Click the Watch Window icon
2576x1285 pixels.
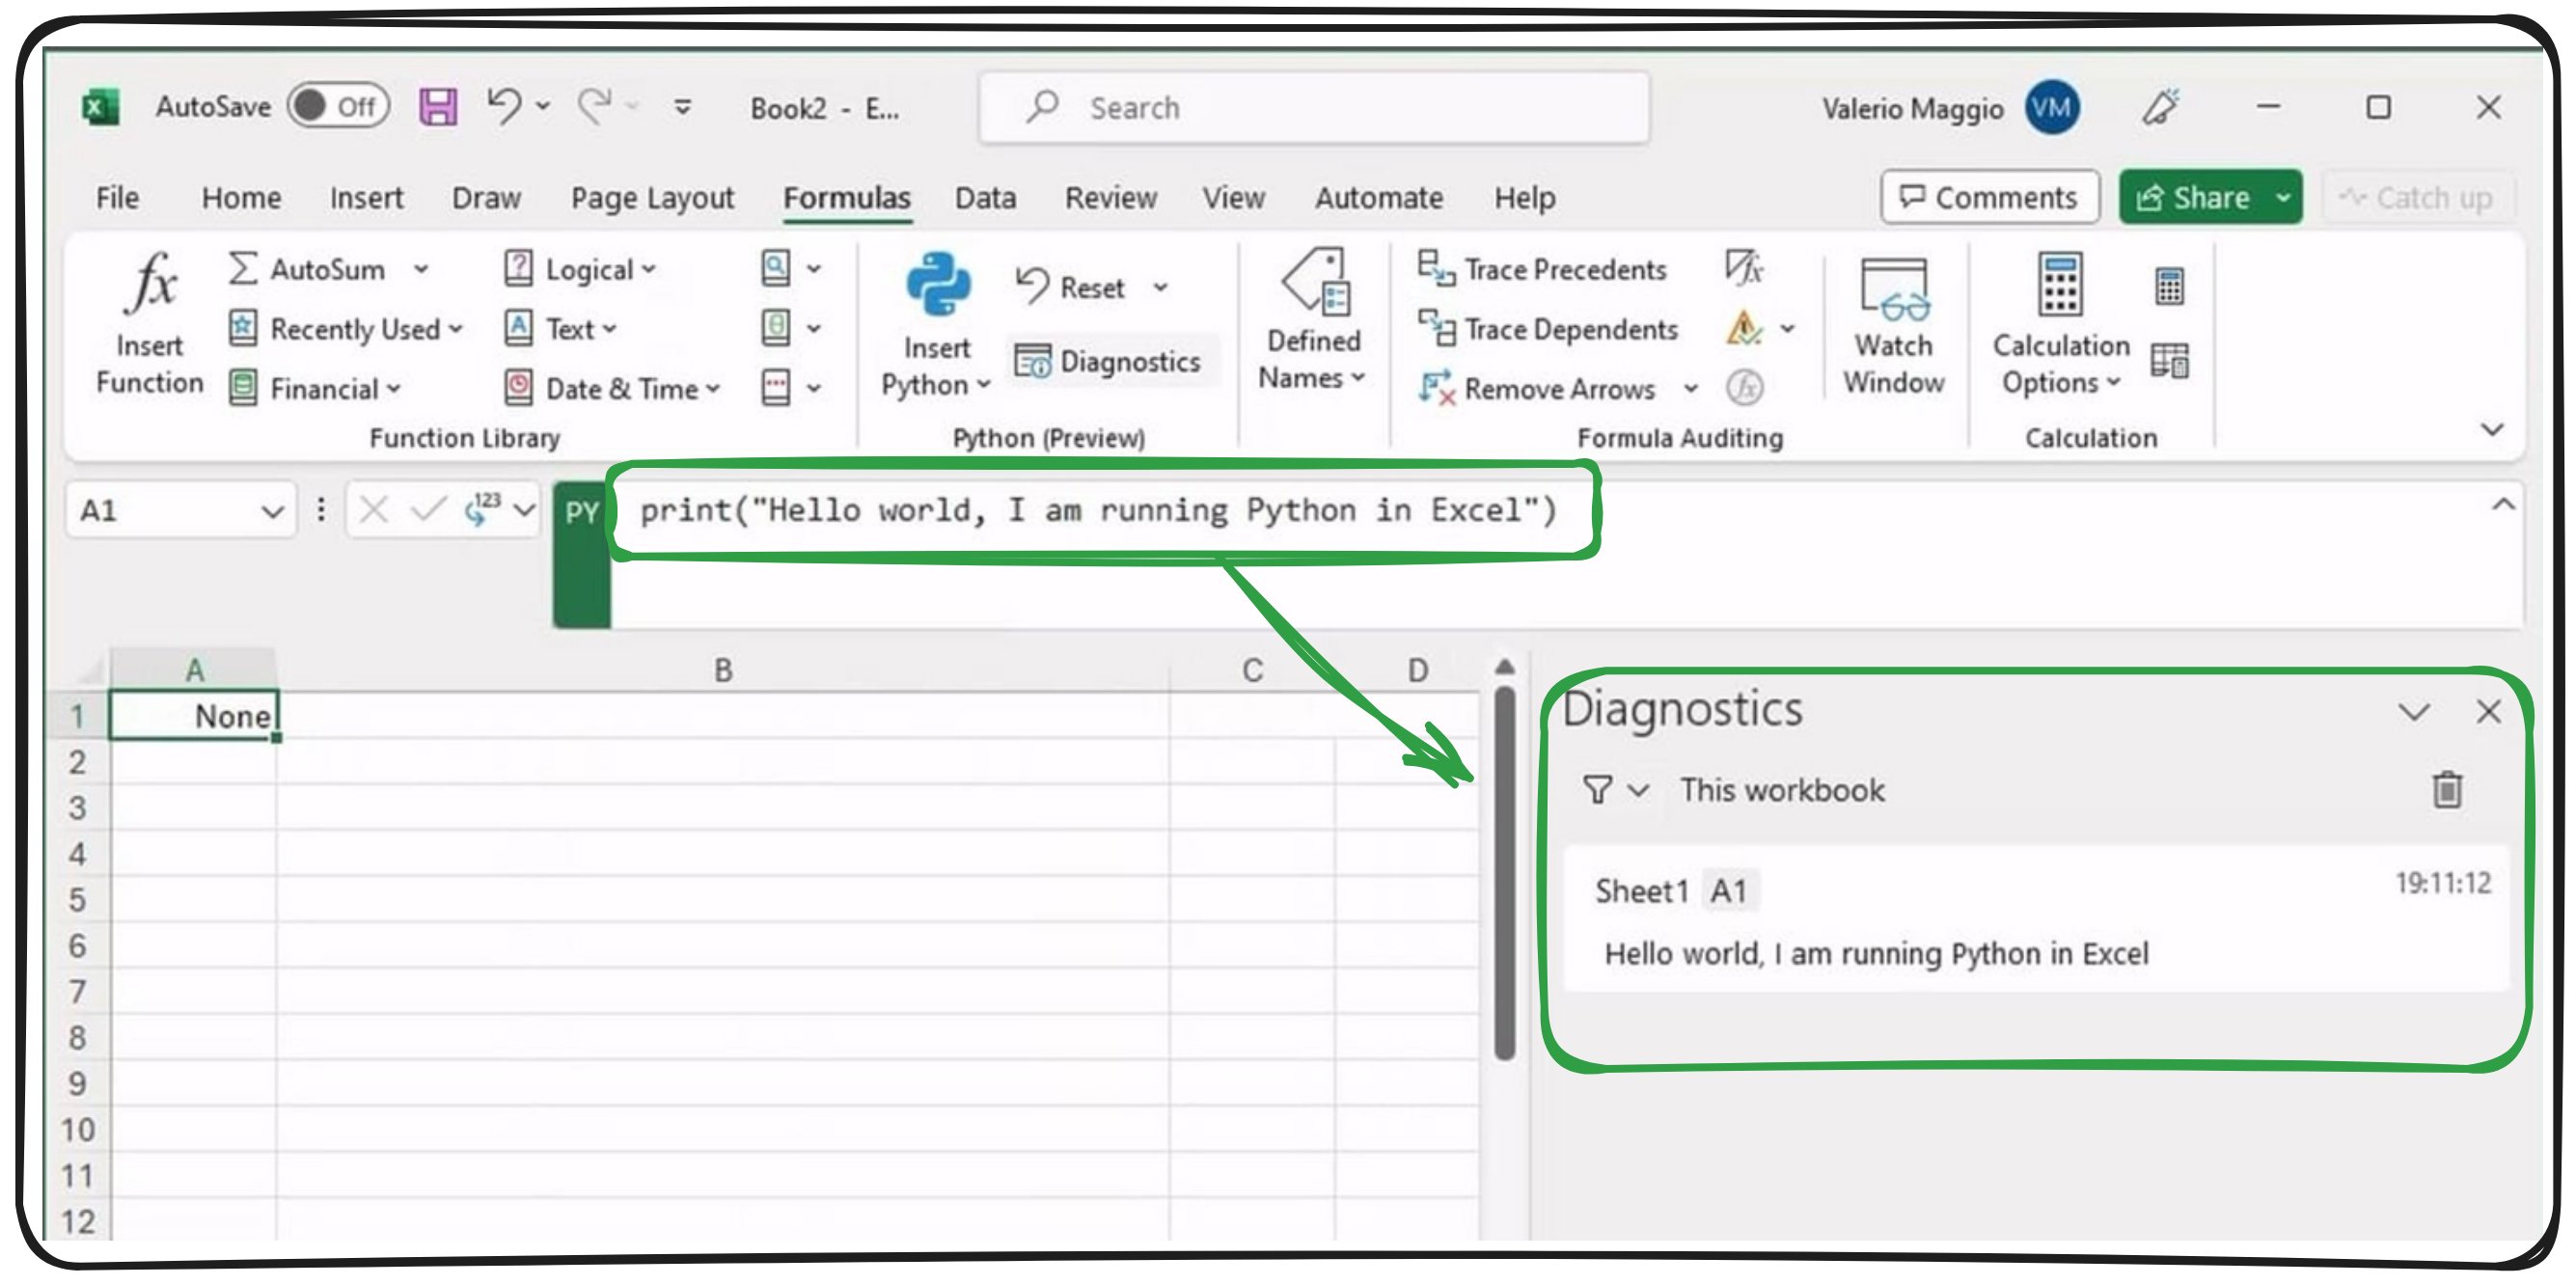[x=1893, y=290]
